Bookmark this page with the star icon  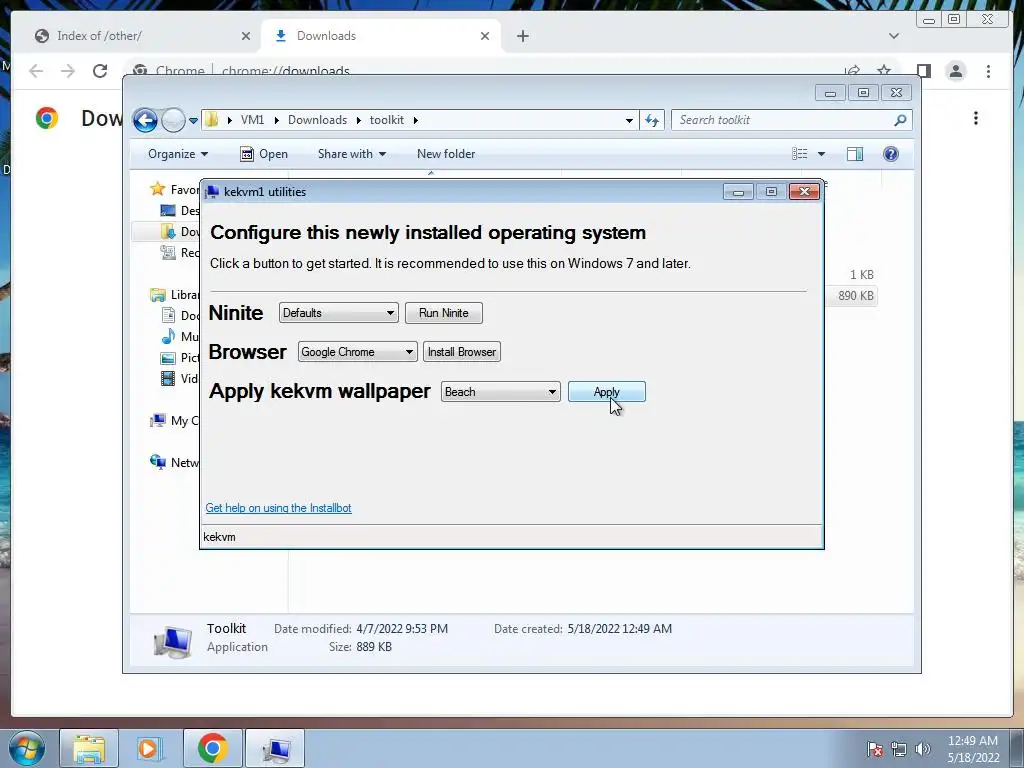884,70
